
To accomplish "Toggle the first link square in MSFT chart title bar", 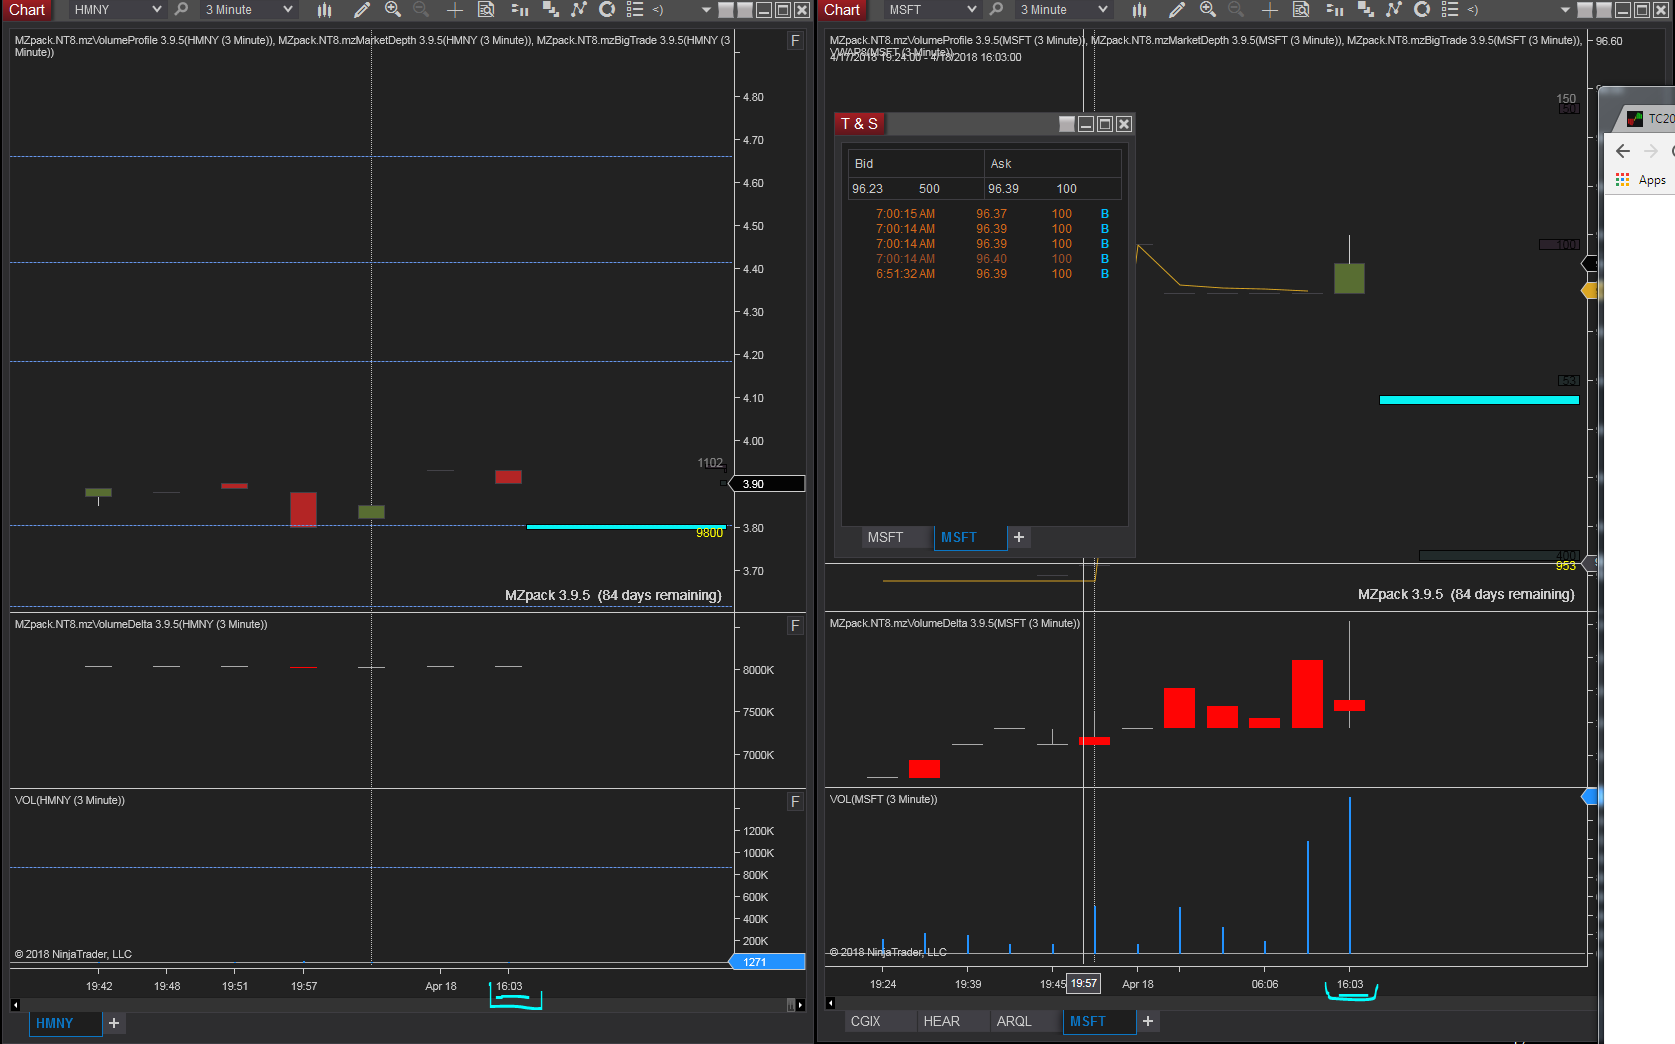I will (1585, 10).
